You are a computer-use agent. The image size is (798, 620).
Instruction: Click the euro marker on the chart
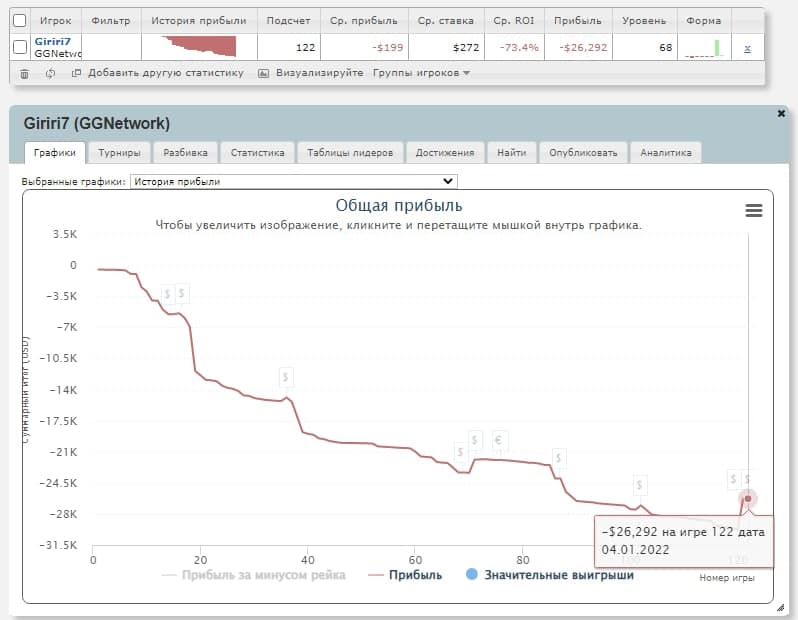[500, 440]
